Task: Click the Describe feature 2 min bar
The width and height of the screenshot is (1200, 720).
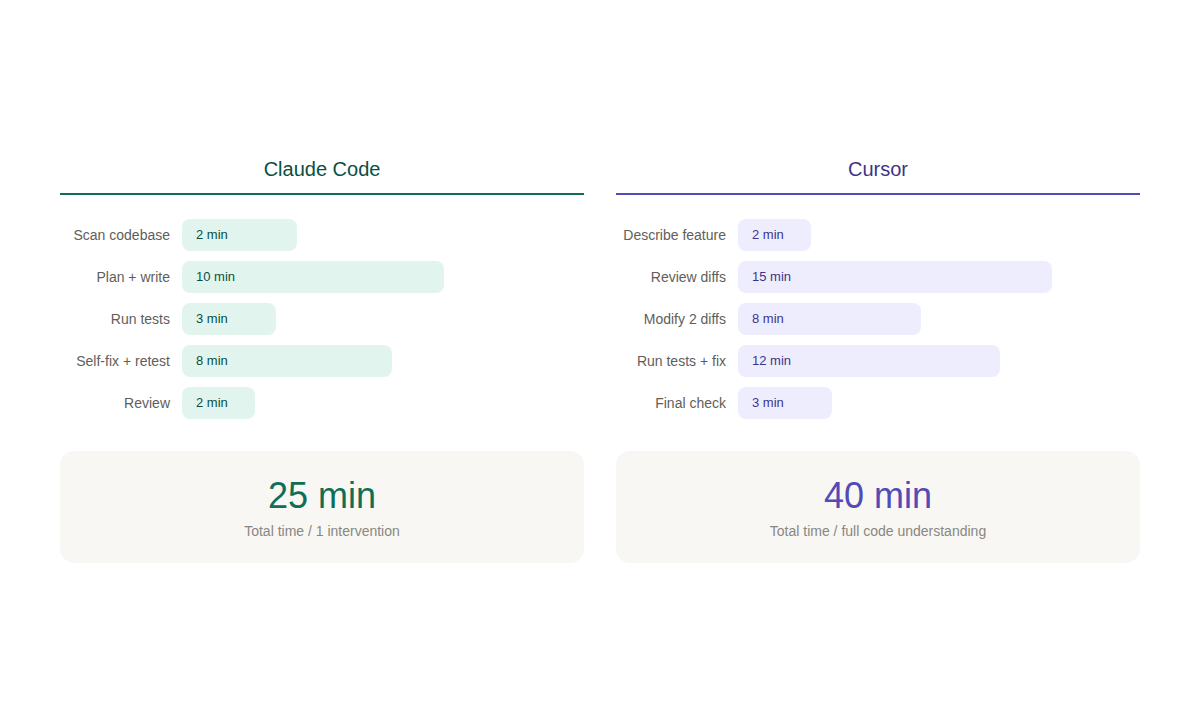Action: [774, 235]
